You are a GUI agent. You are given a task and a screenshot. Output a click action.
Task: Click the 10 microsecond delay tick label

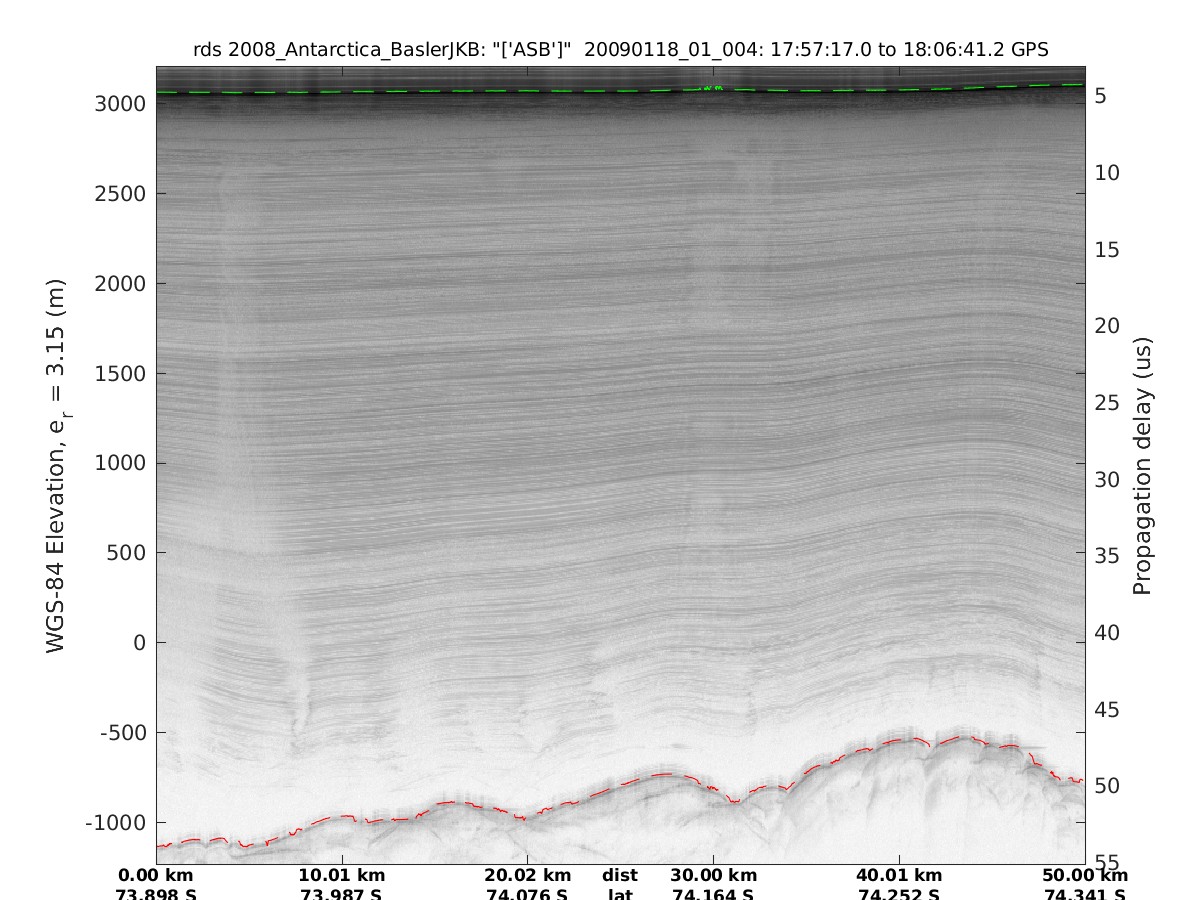point(1107,173)
